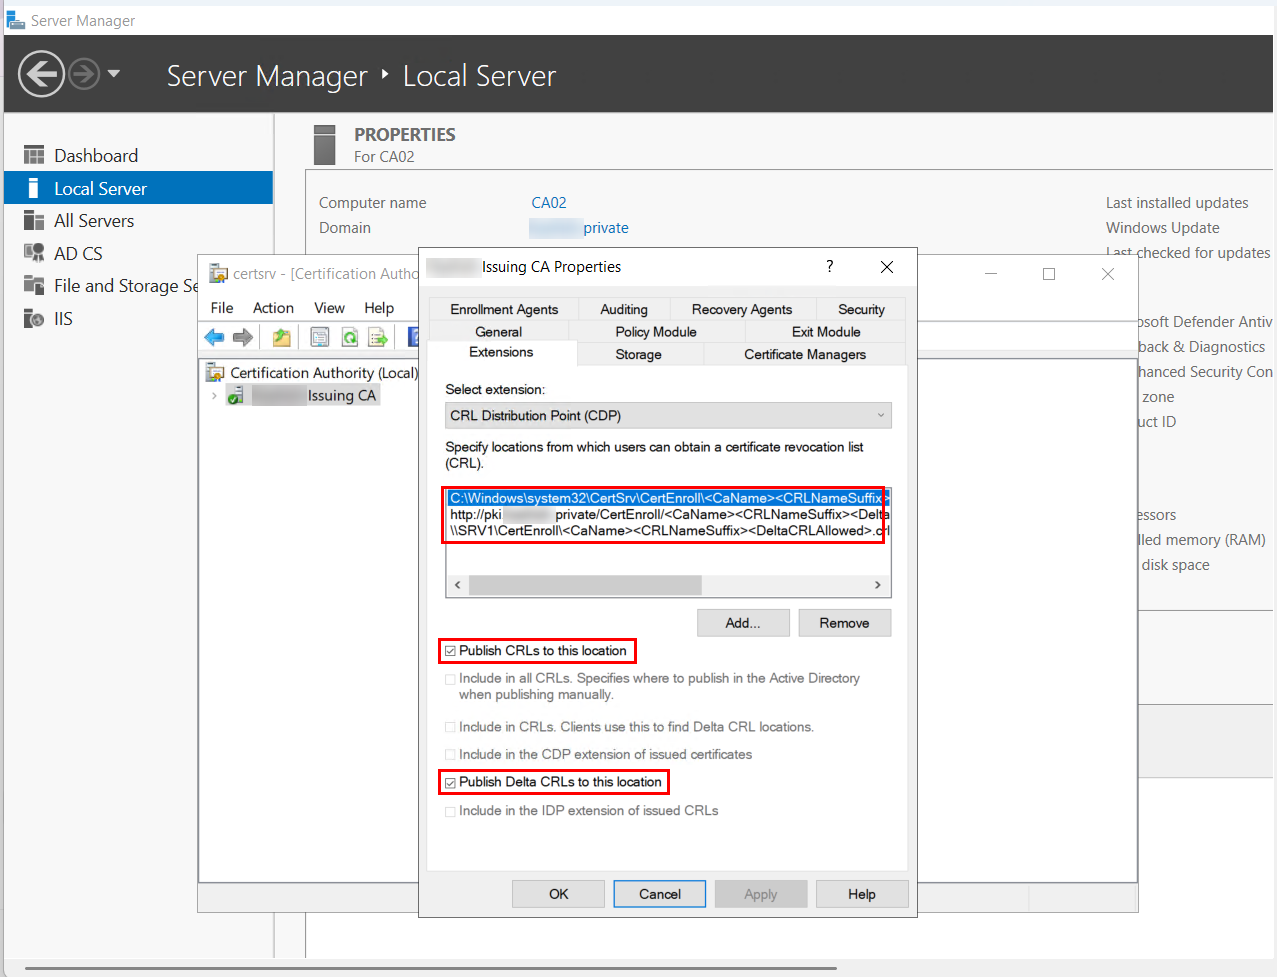Screen dimensions: 1277x977
Task: Click the CA02 computer name link
Action: click(549, 203)
